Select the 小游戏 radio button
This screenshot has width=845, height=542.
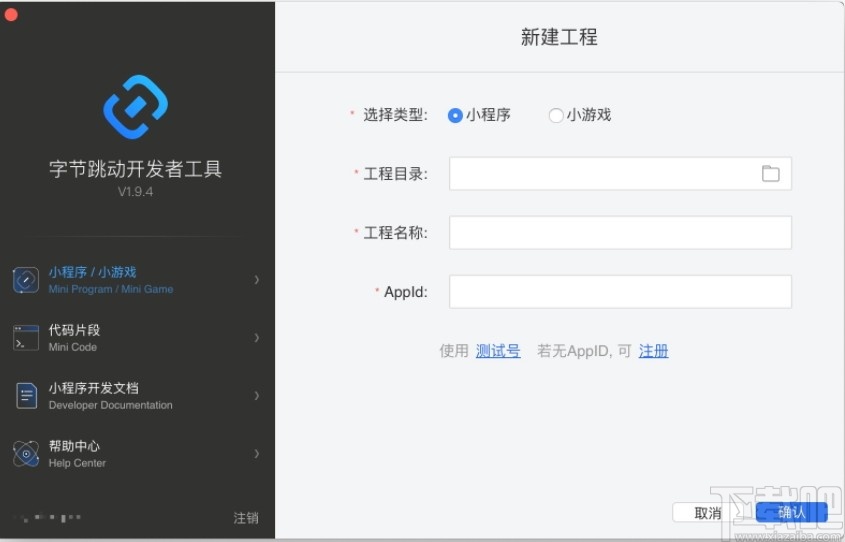(x=556, y=115)
